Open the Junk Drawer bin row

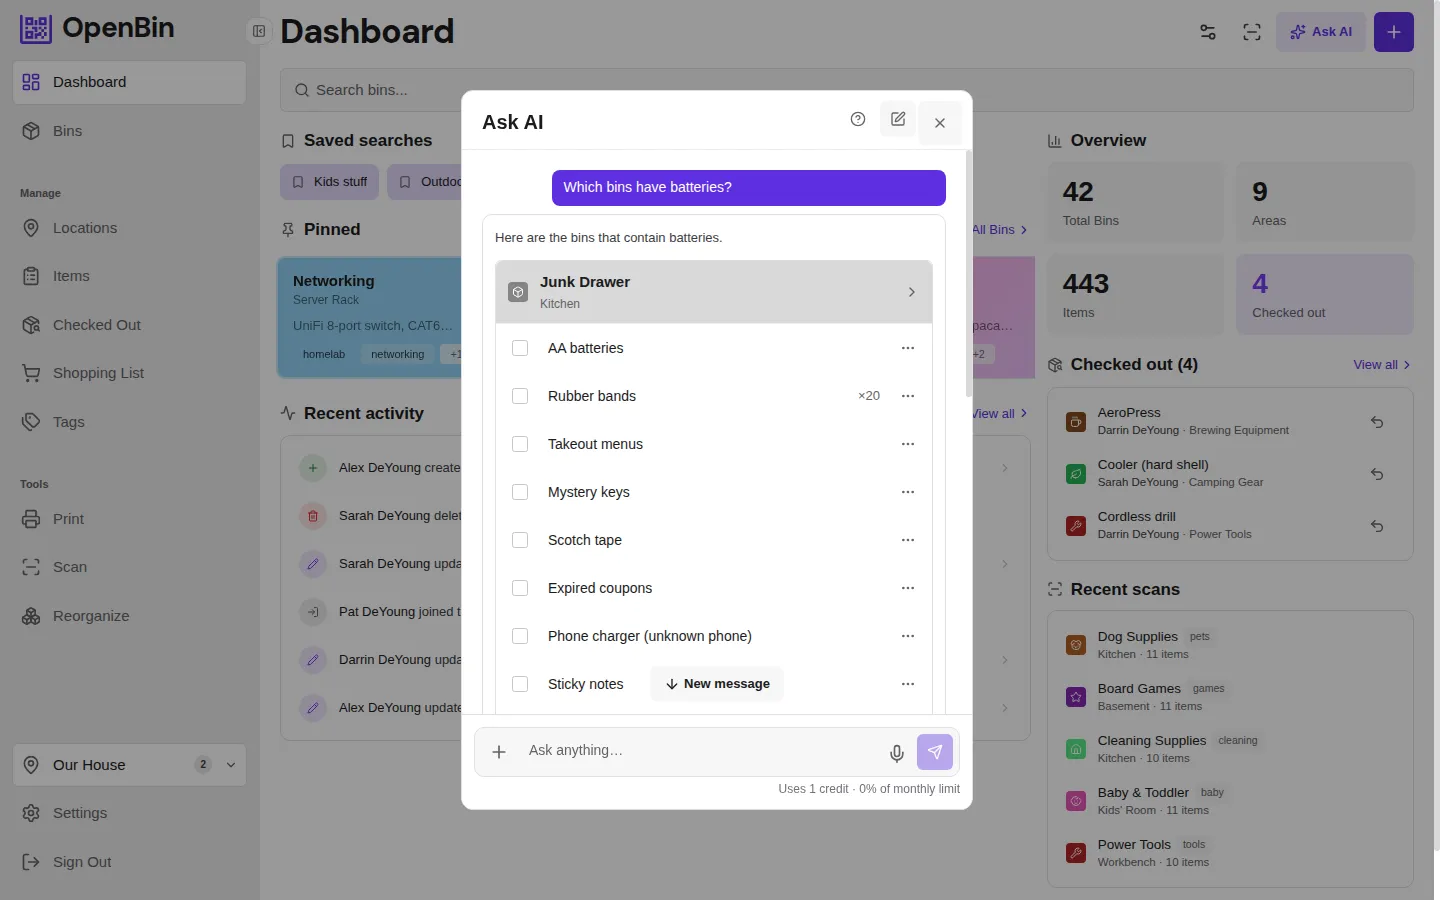(x=714, y=292)
